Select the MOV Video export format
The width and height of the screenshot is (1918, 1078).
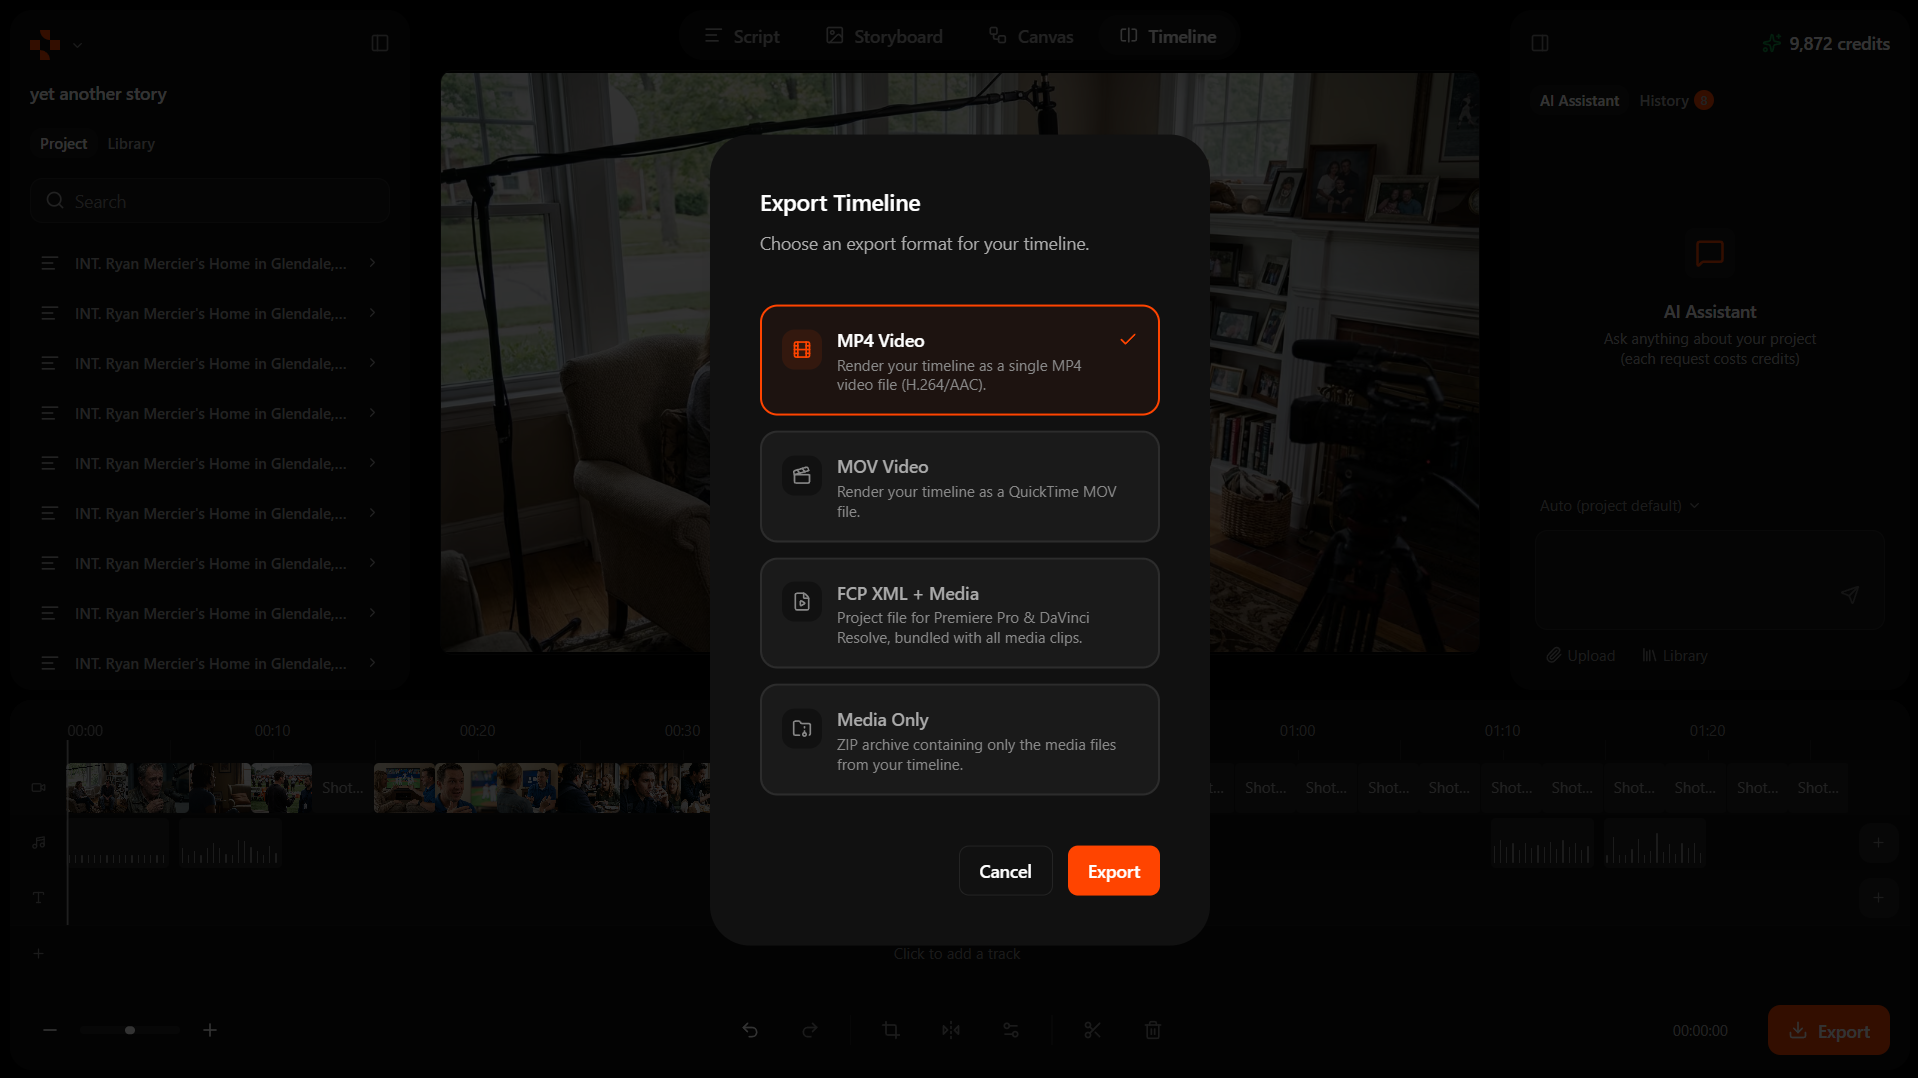tap(958, 487)
